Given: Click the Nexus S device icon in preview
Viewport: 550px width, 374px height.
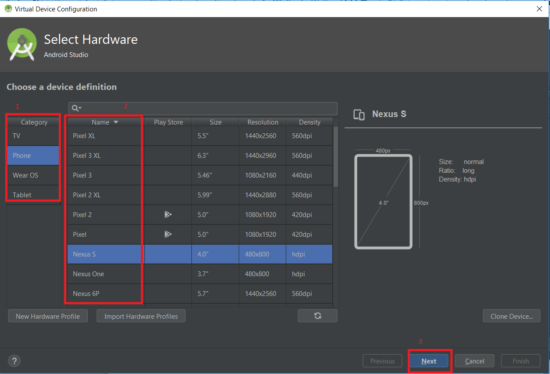Looking at the screenshot, I should (359, 114).
